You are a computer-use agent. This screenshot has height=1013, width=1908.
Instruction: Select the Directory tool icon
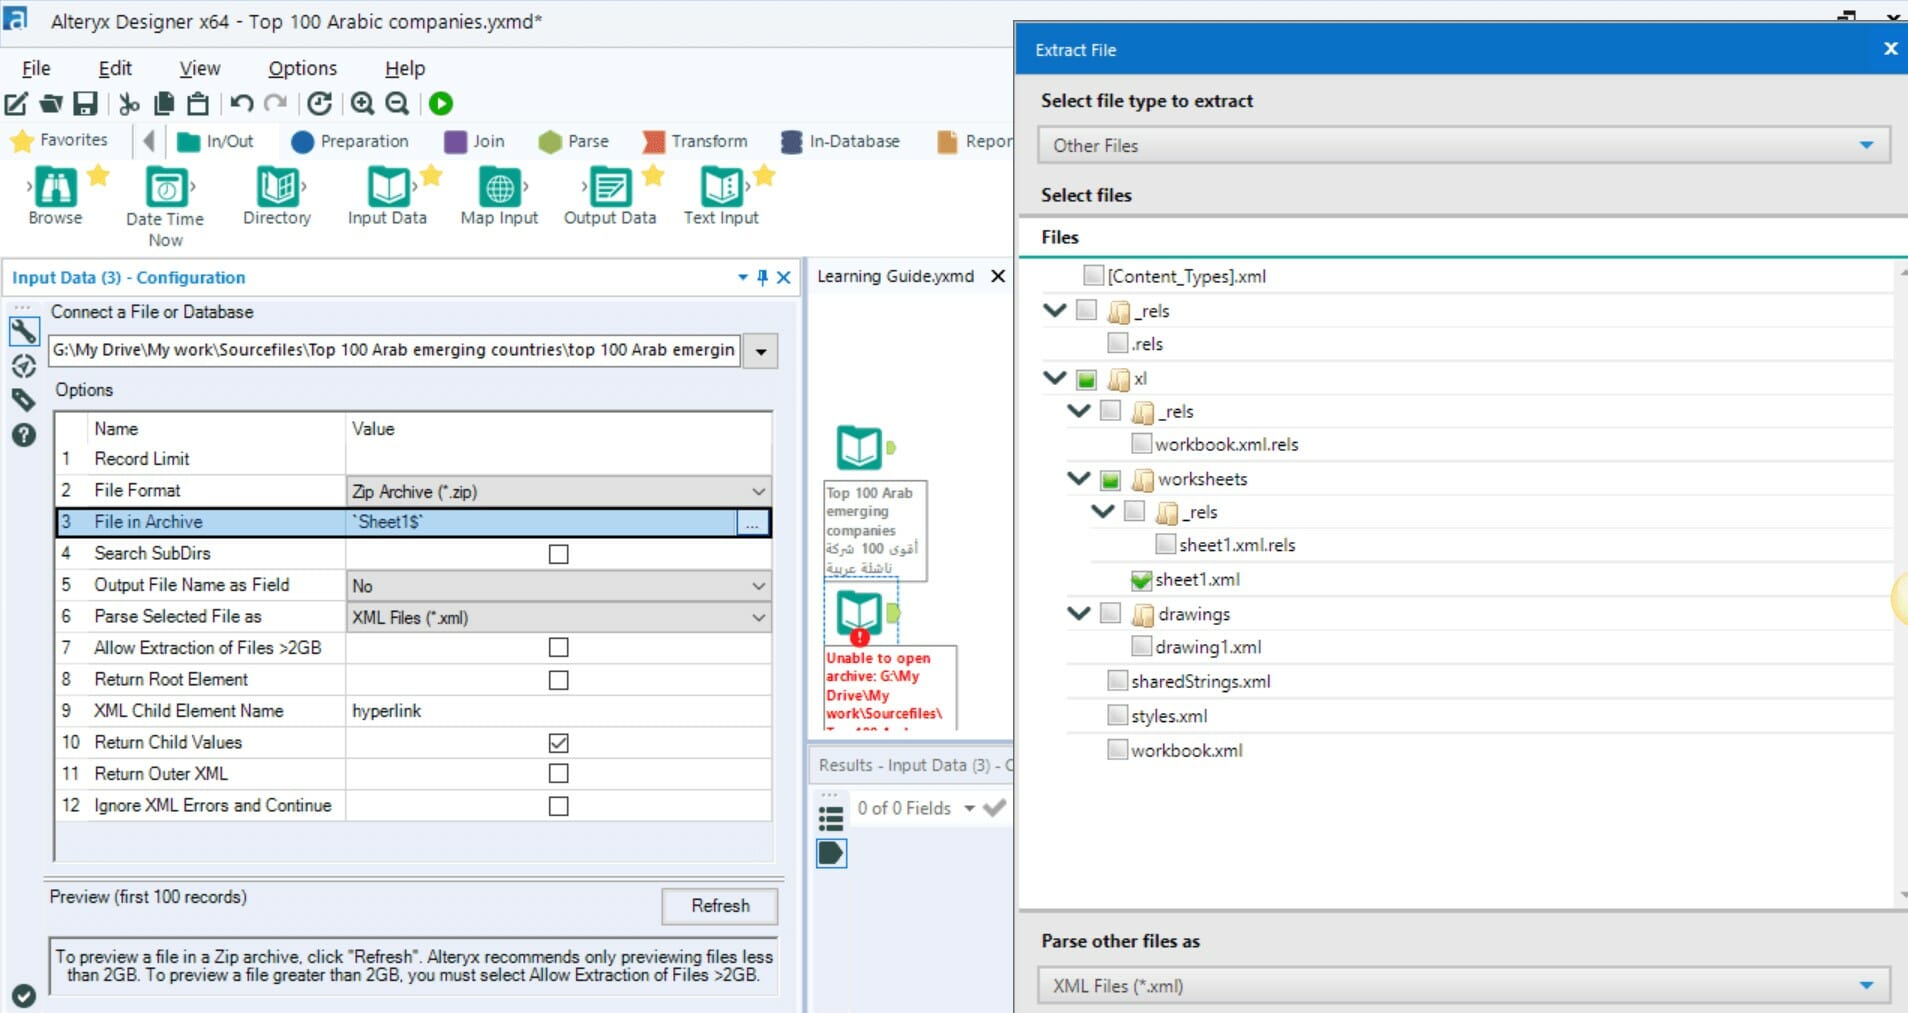[x=277, y=187]
